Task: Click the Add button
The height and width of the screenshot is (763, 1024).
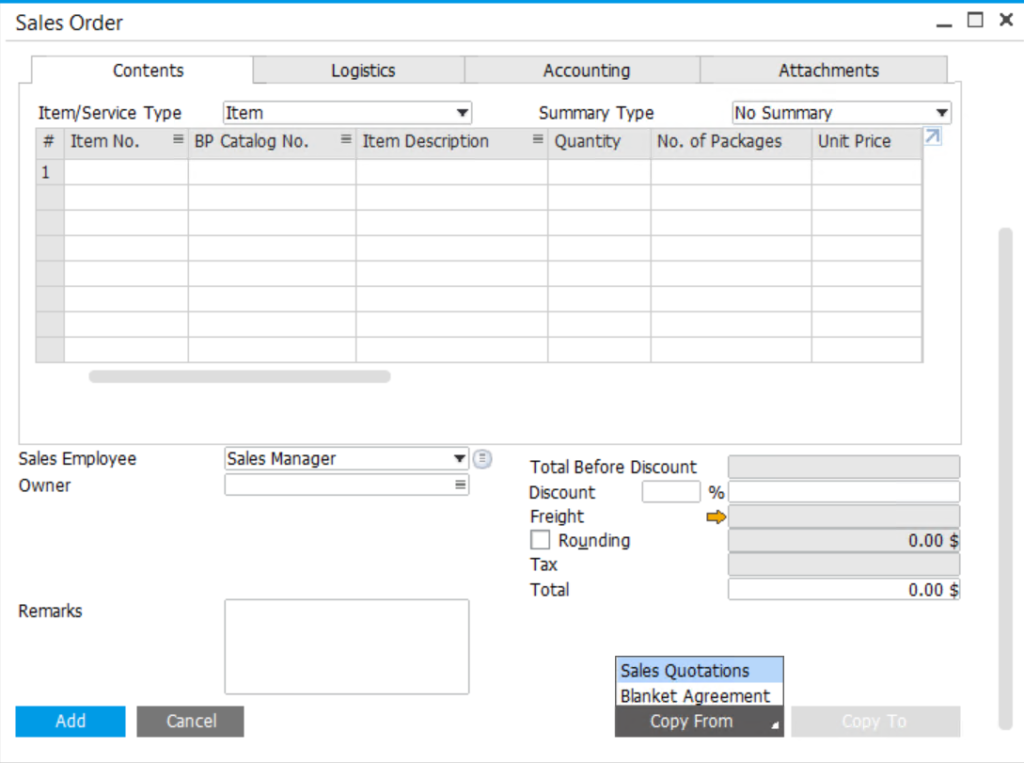Action: [x=69, y=721]
